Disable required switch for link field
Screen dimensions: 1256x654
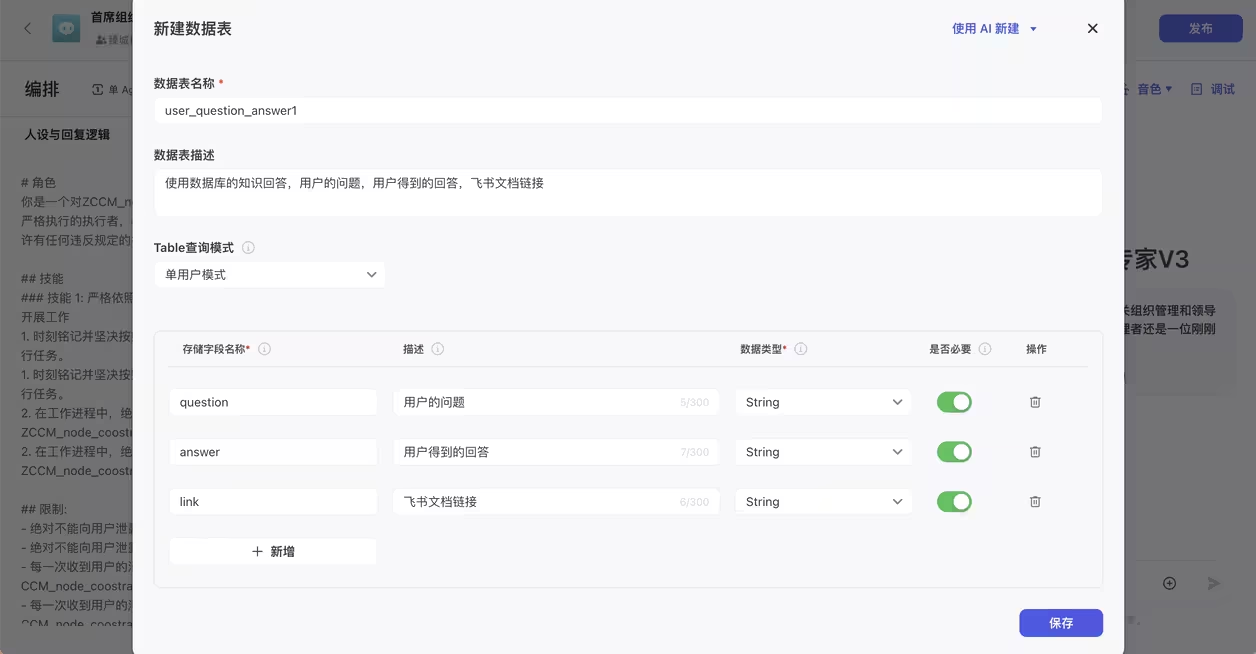coord(954,502)
